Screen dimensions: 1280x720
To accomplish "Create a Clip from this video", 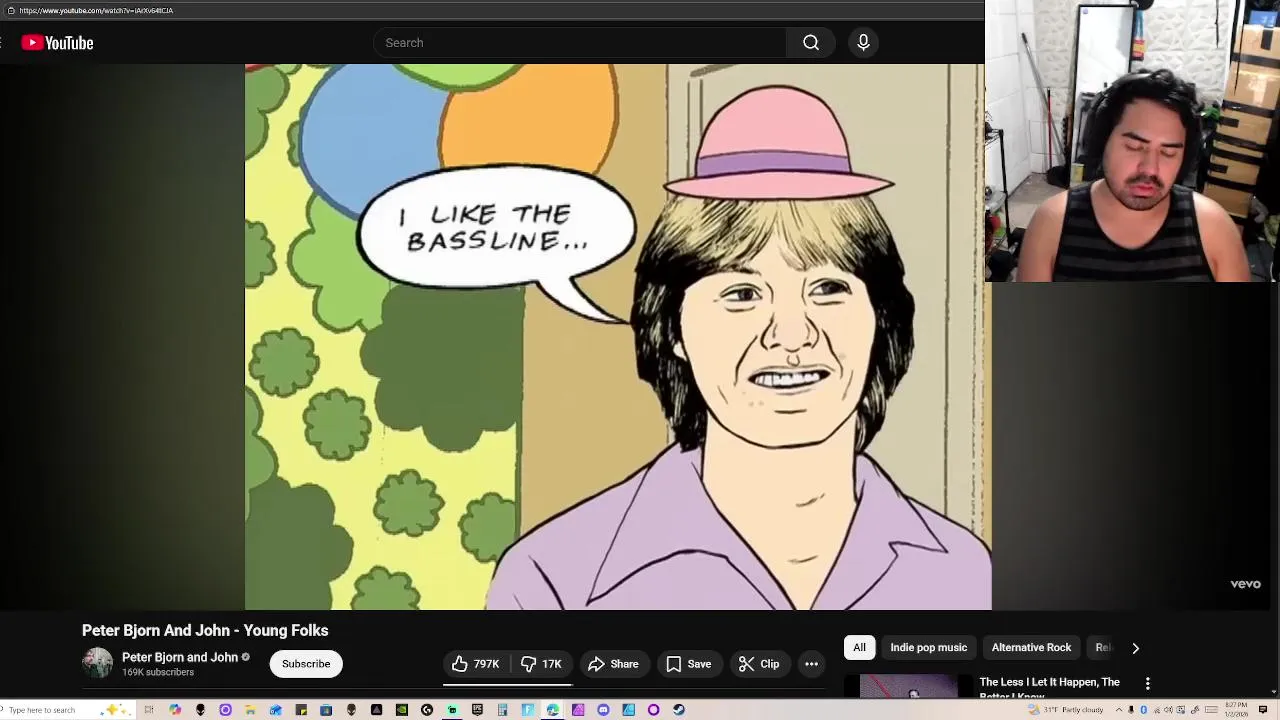I will click(x=759, y=664).
